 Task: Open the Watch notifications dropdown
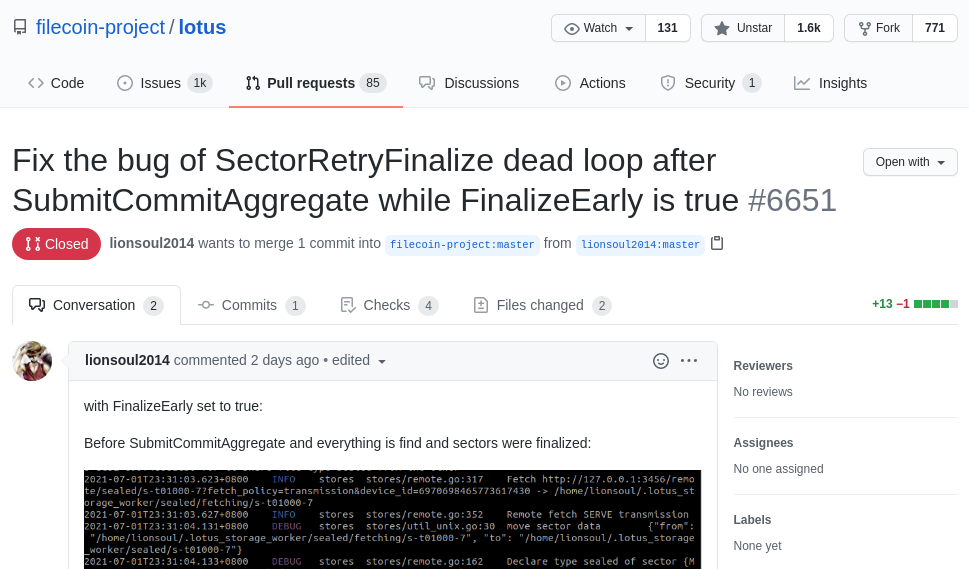(x=598, y=28)
